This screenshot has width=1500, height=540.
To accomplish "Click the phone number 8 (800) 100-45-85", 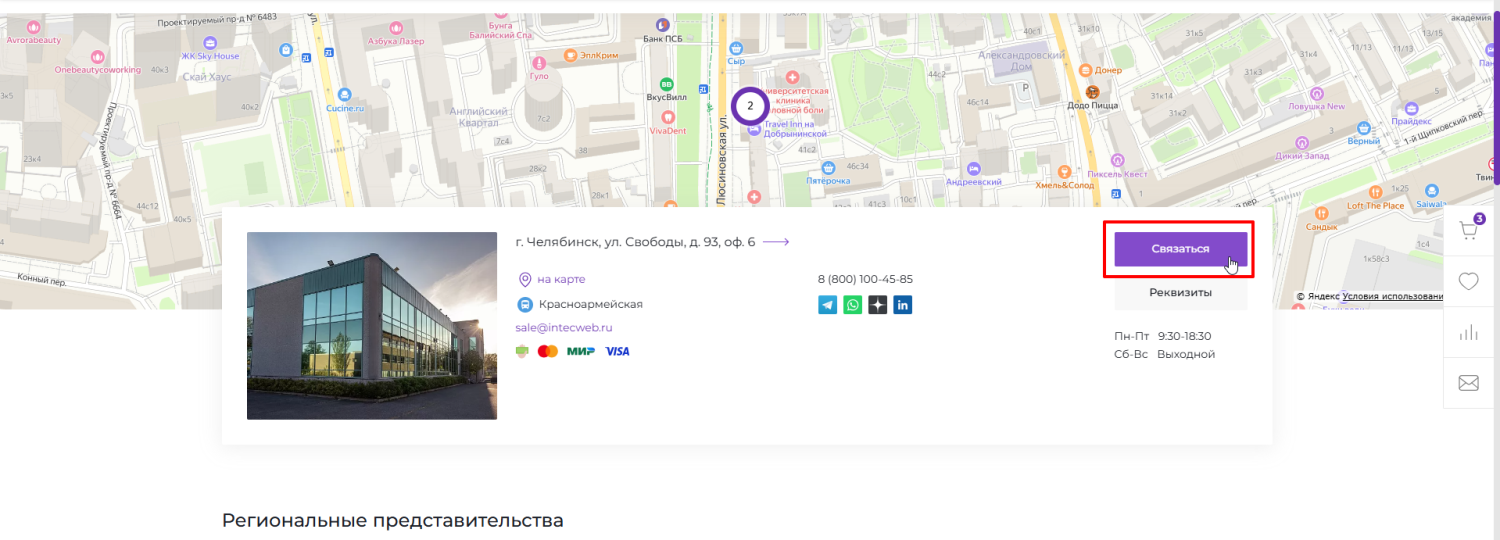I will (865, 279).
